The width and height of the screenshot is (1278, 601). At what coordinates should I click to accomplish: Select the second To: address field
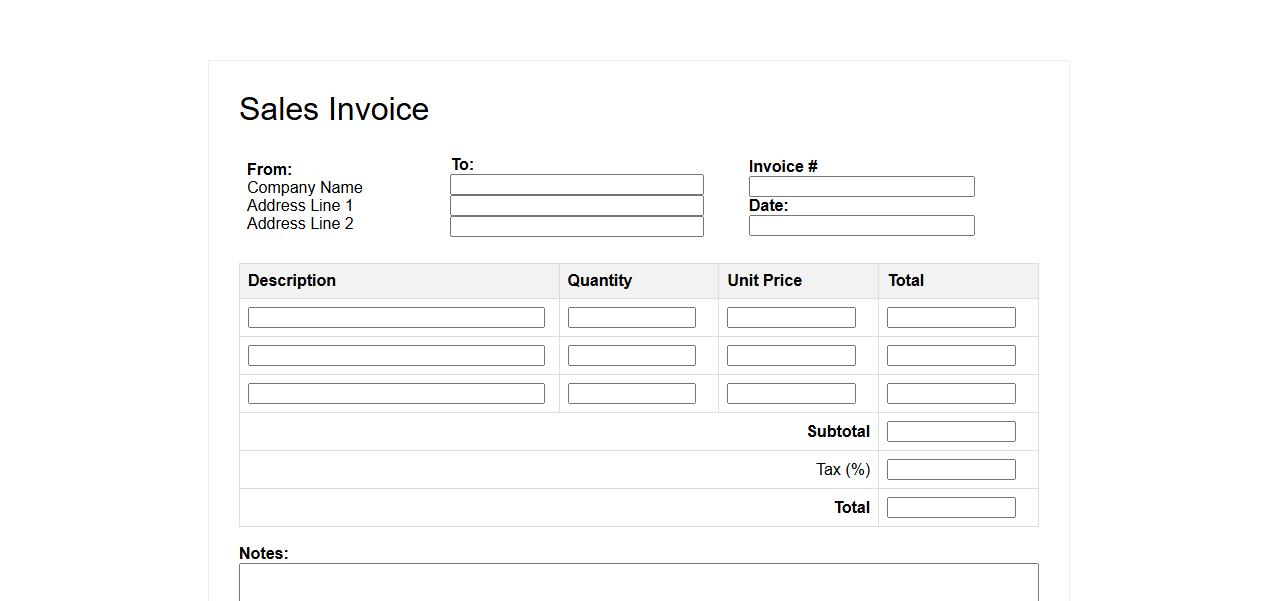(576, 206)
